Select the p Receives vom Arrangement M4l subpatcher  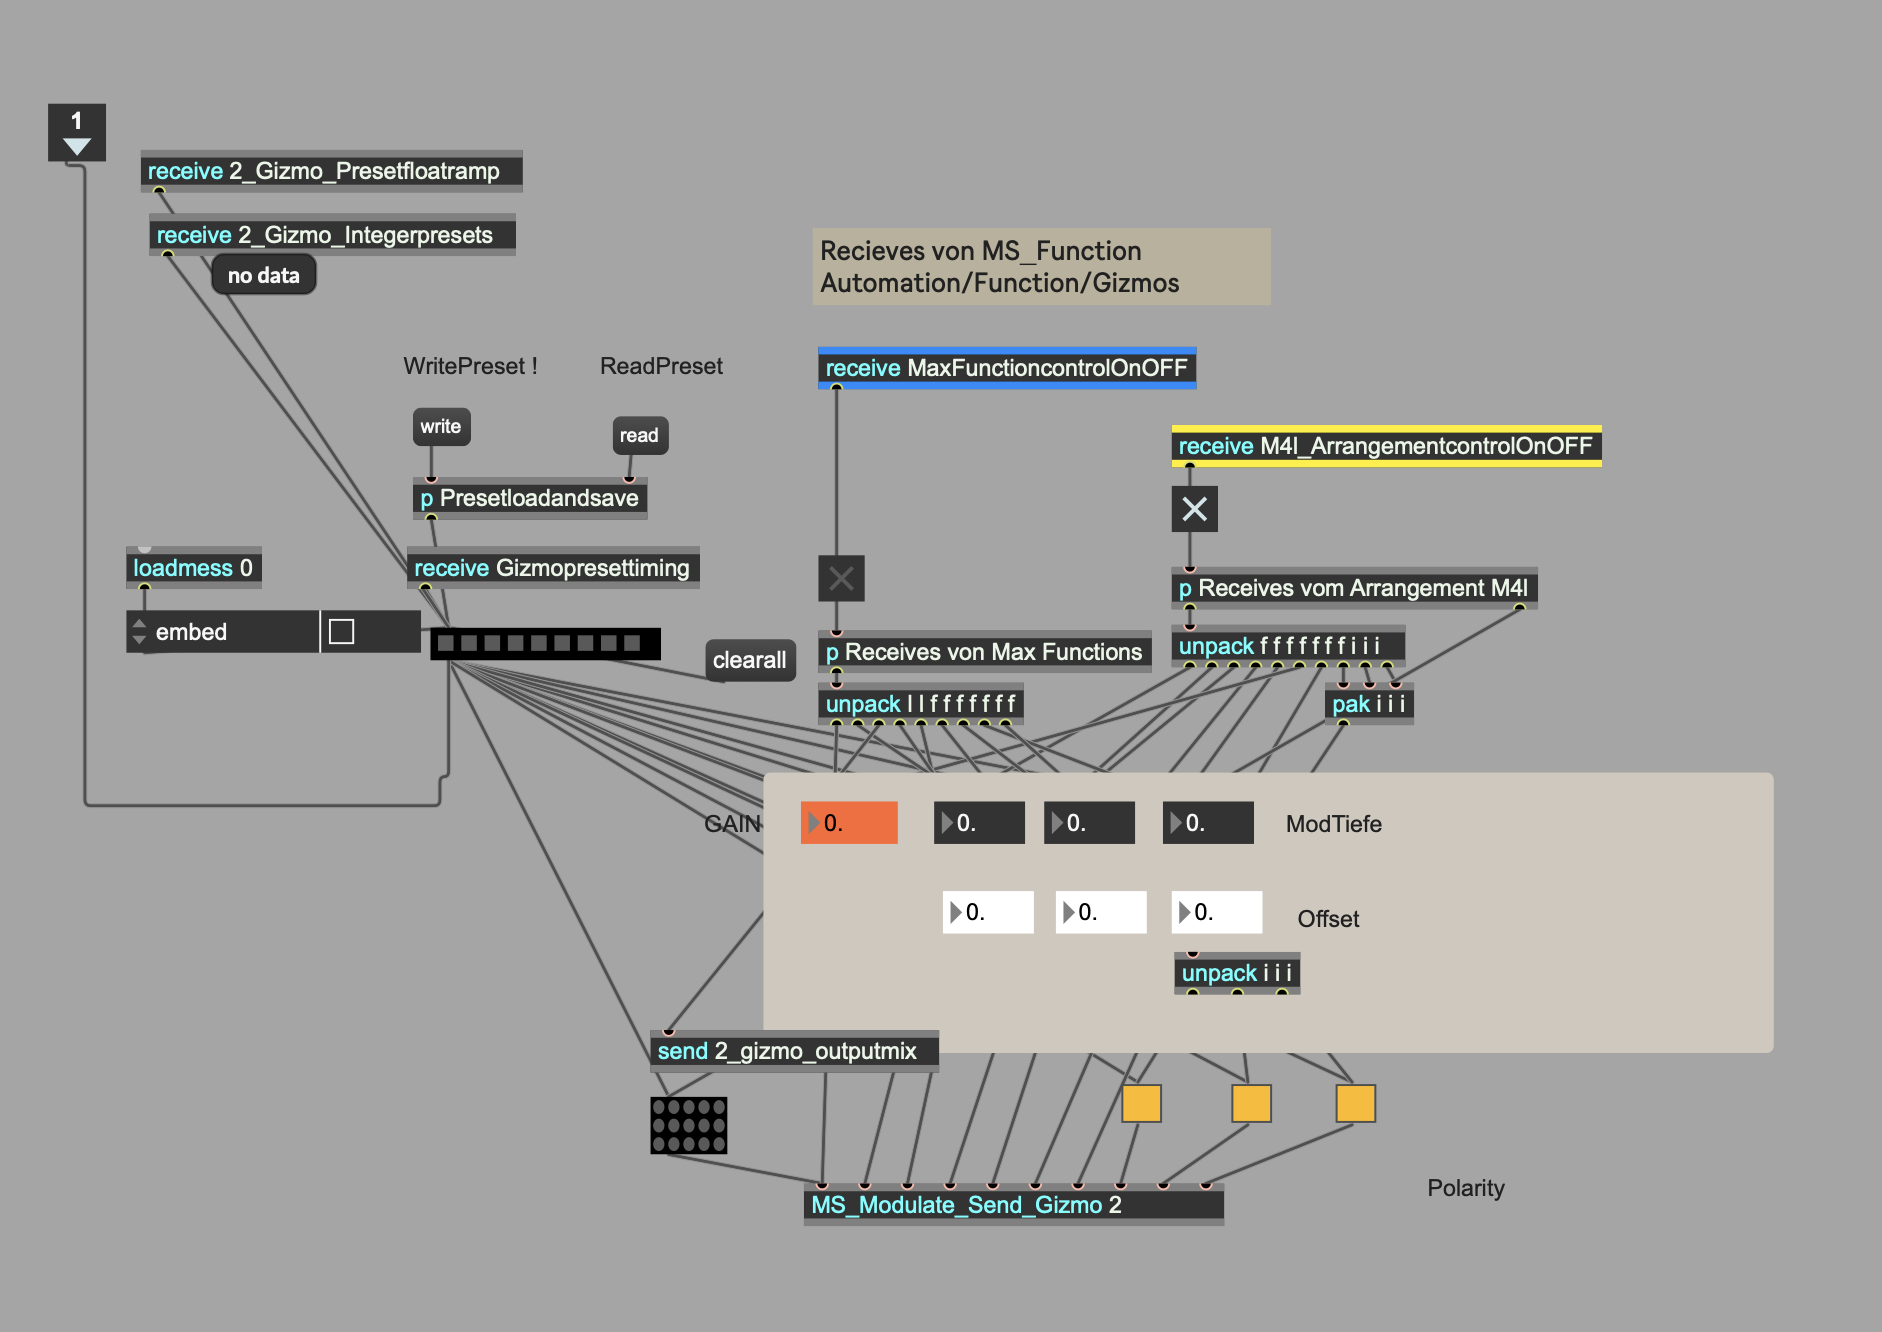point(1354,588)
